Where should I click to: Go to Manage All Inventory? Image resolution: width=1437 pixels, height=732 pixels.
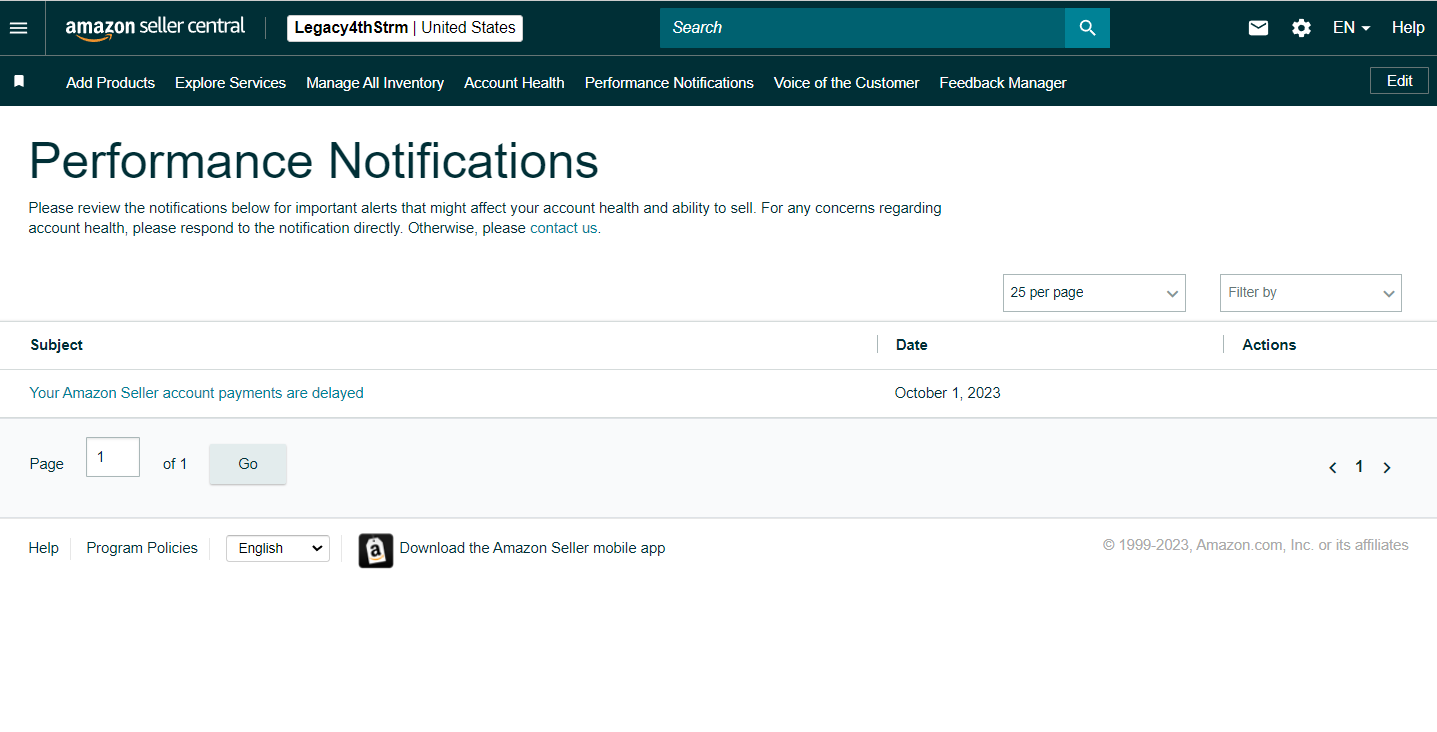tap(375, 83)
